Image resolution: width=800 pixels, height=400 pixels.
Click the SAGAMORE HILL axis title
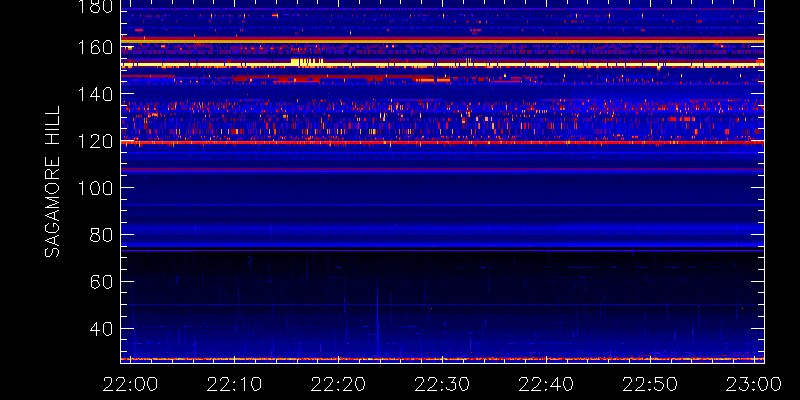click(52, 182)
